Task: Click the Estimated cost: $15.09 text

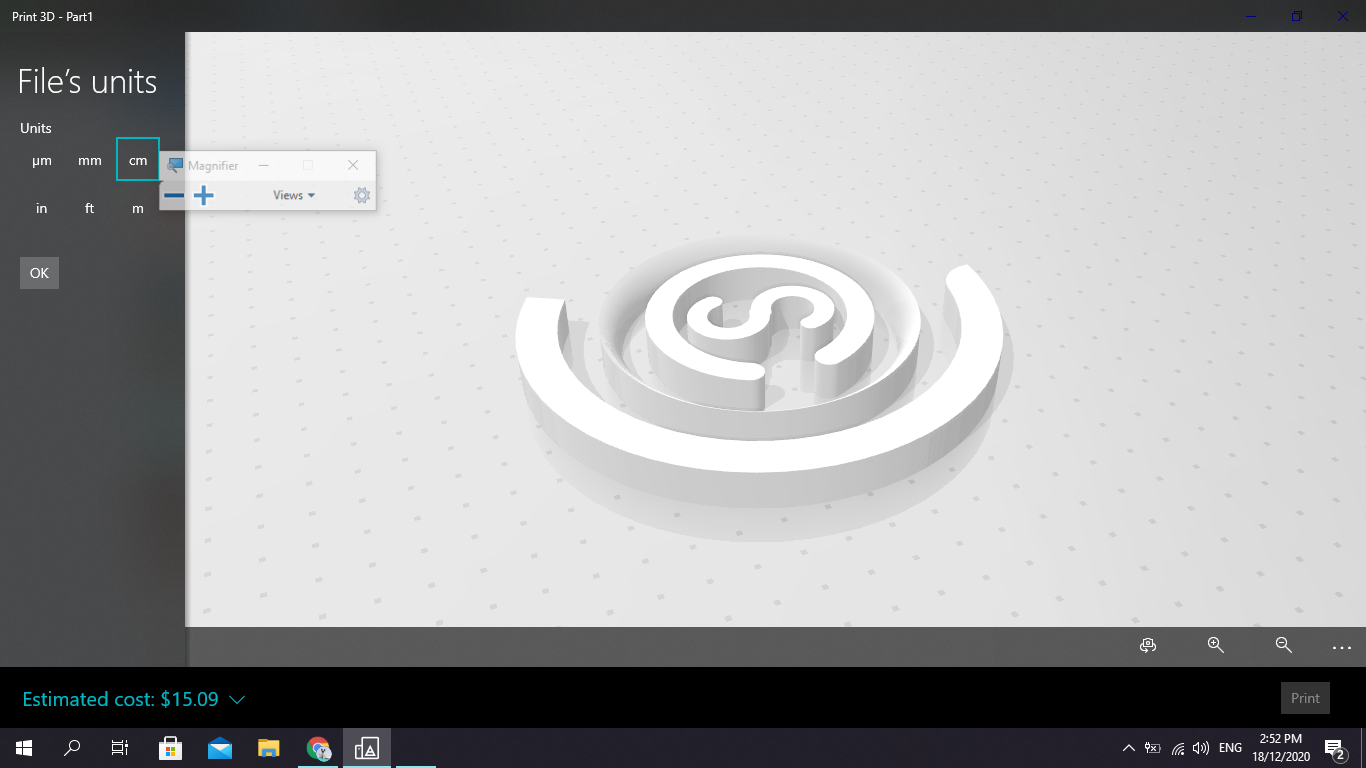Action: coord(120,699)
